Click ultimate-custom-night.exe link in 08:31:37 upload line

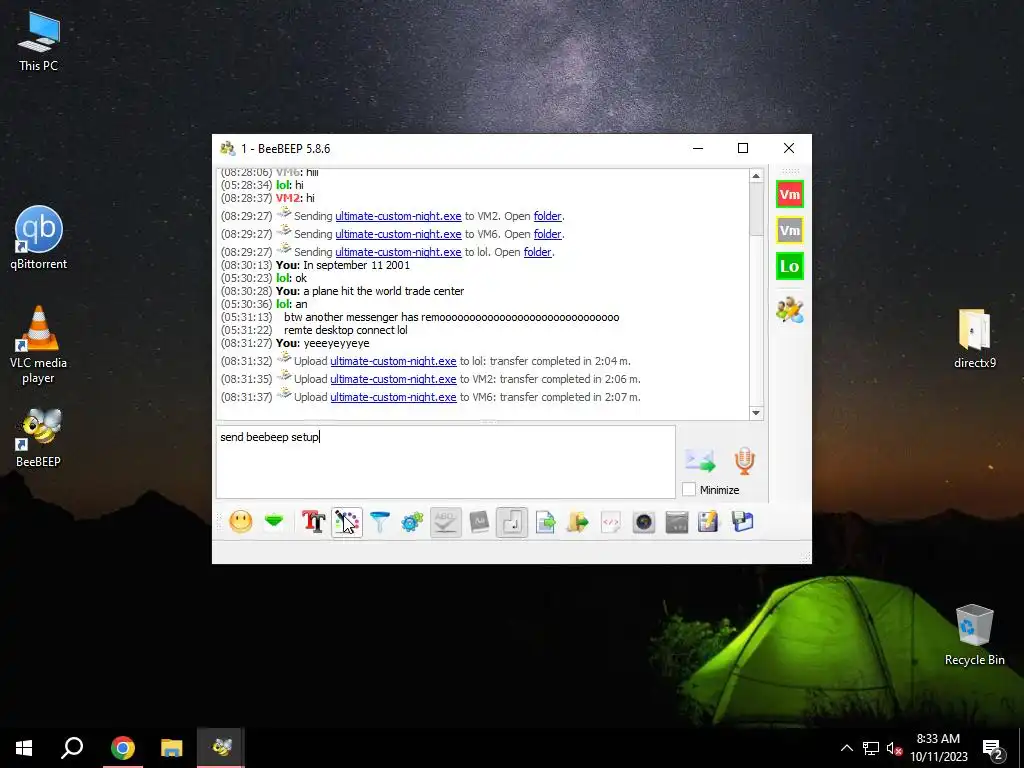[x=393, y=397]
